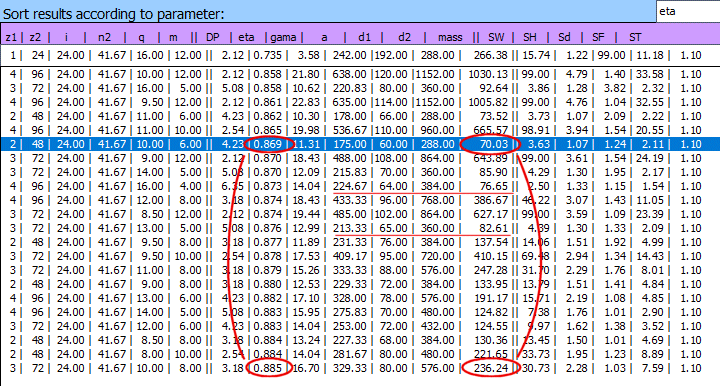Select the row with SW 1005.82
Viewport: 720px width, 386px height.
tap(360, 102)
